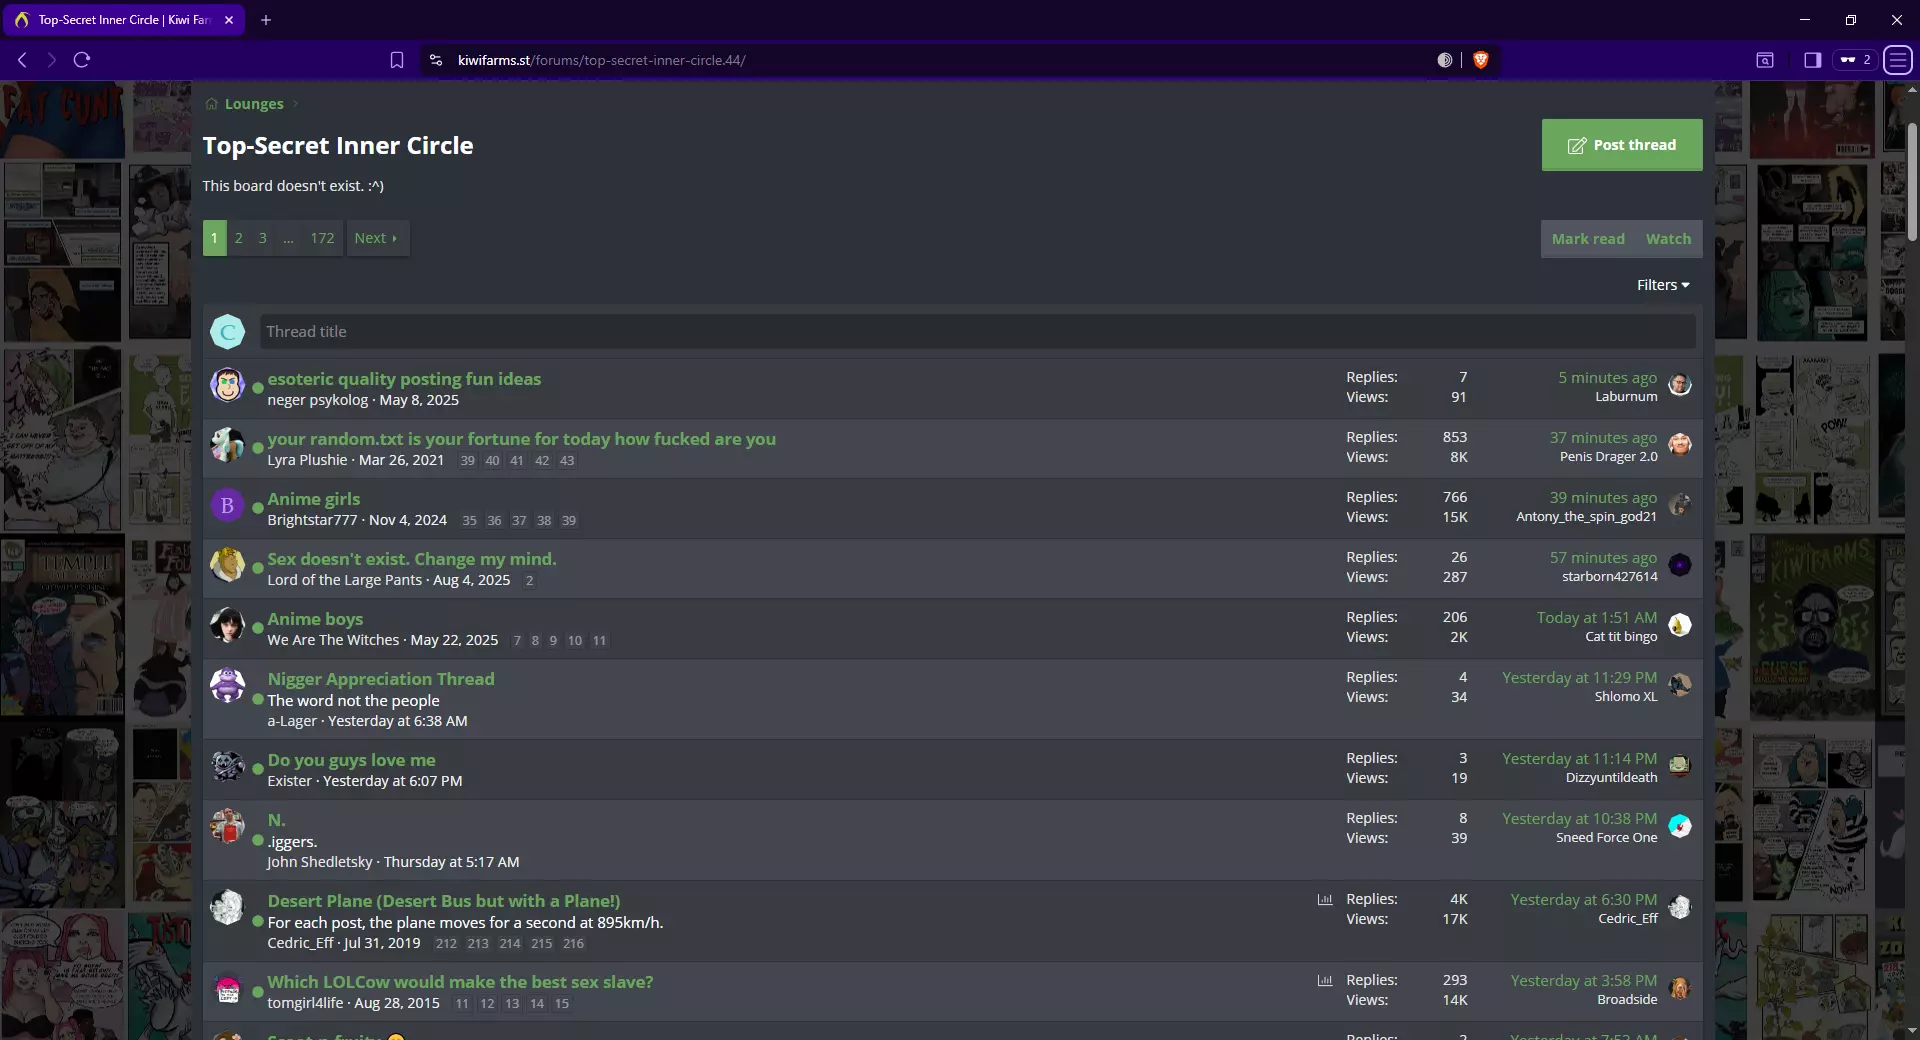Open the 'Anime boys' thread
The height and width of the screenshot is (1040, 1920).
pyautogui.click(x=315, y=619)
